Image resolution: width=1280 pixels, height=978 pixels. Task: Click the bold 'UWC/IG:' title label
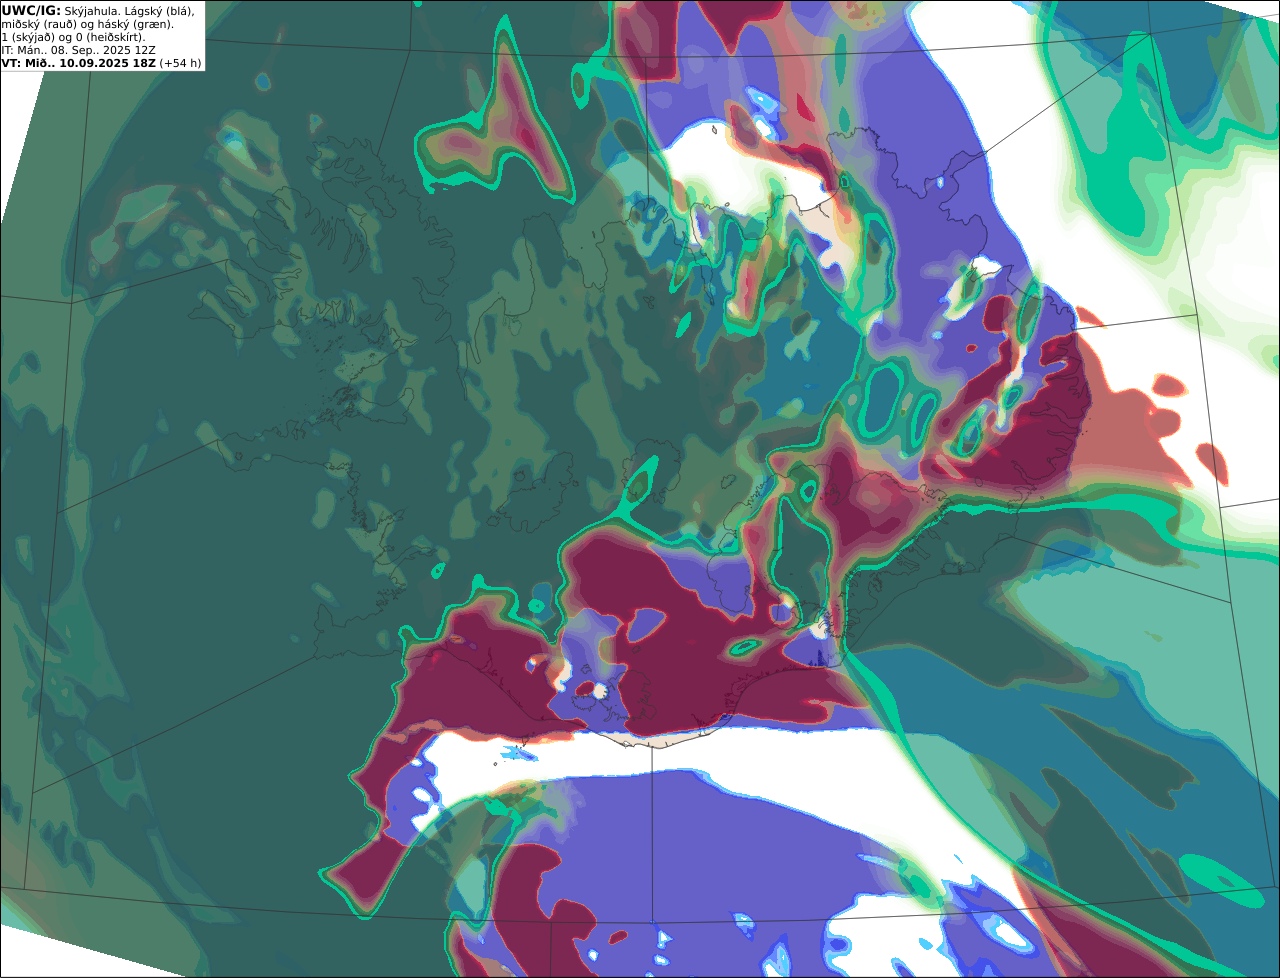(31, 10)
